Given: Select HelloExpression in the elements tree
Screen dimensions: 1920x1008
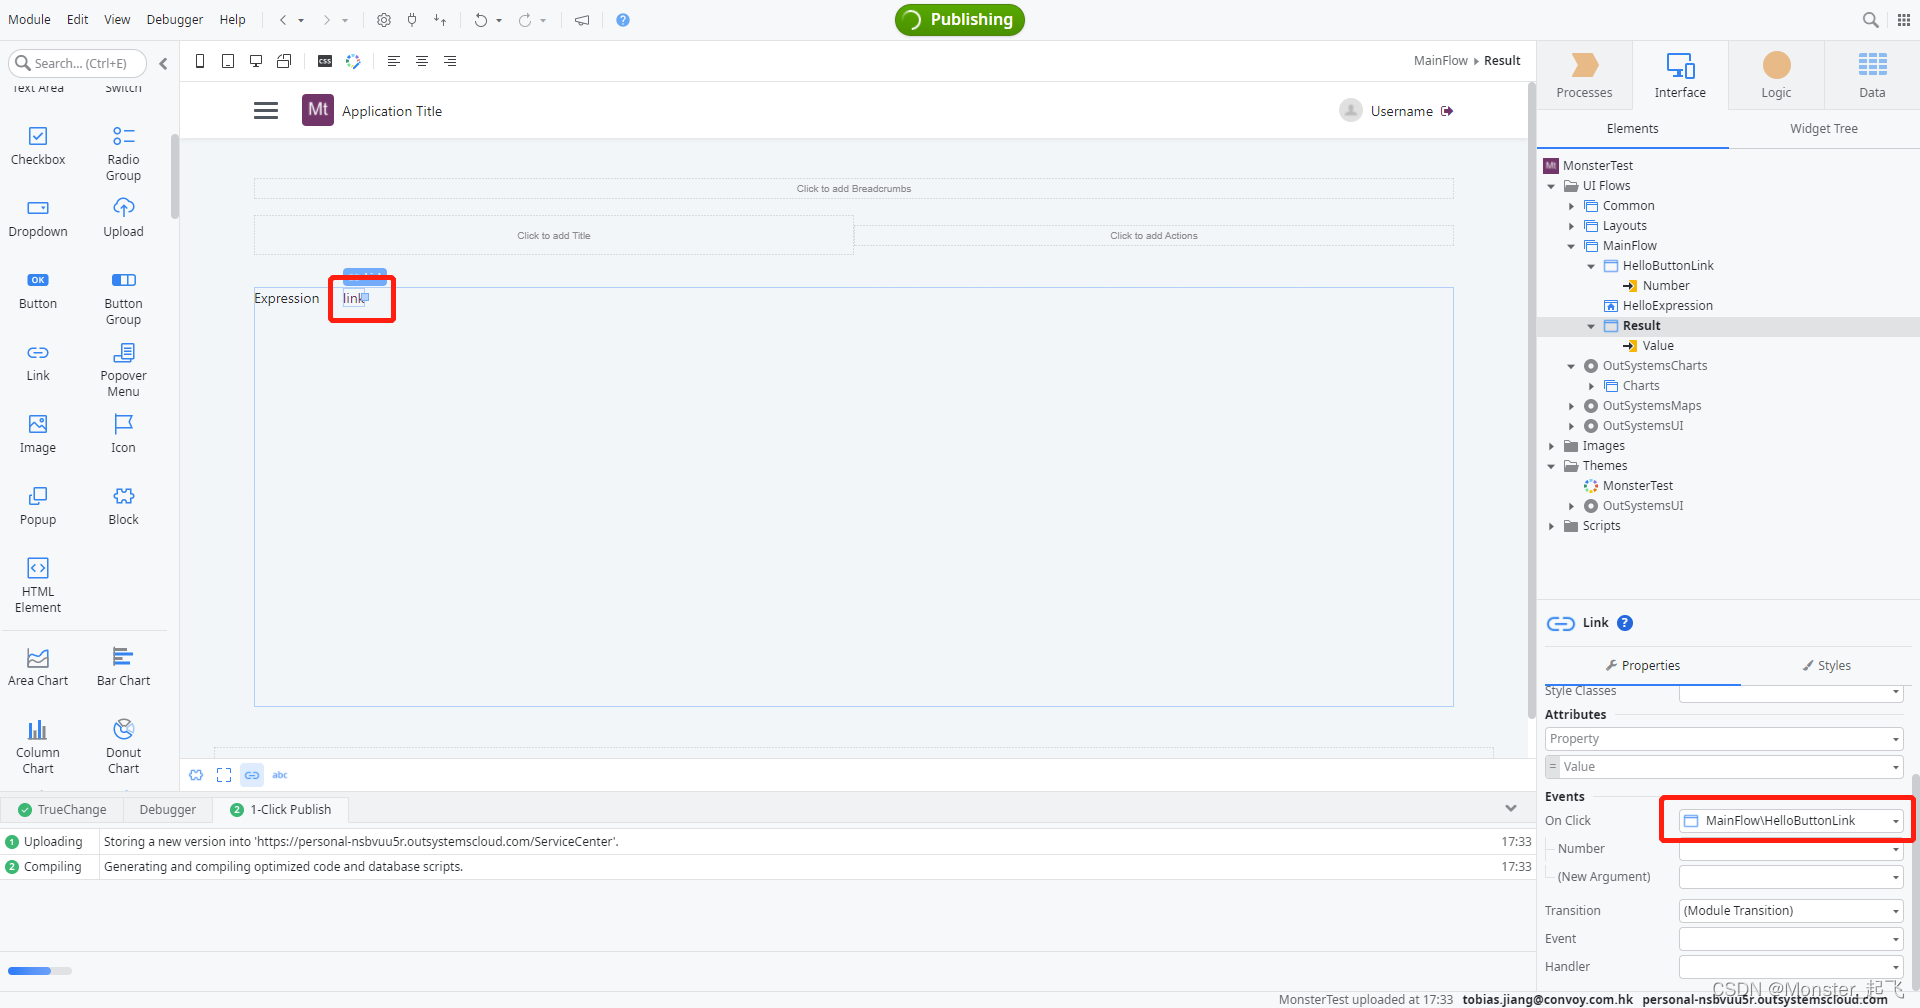Looking at the screenshot, I should [x=1667, y=306].
